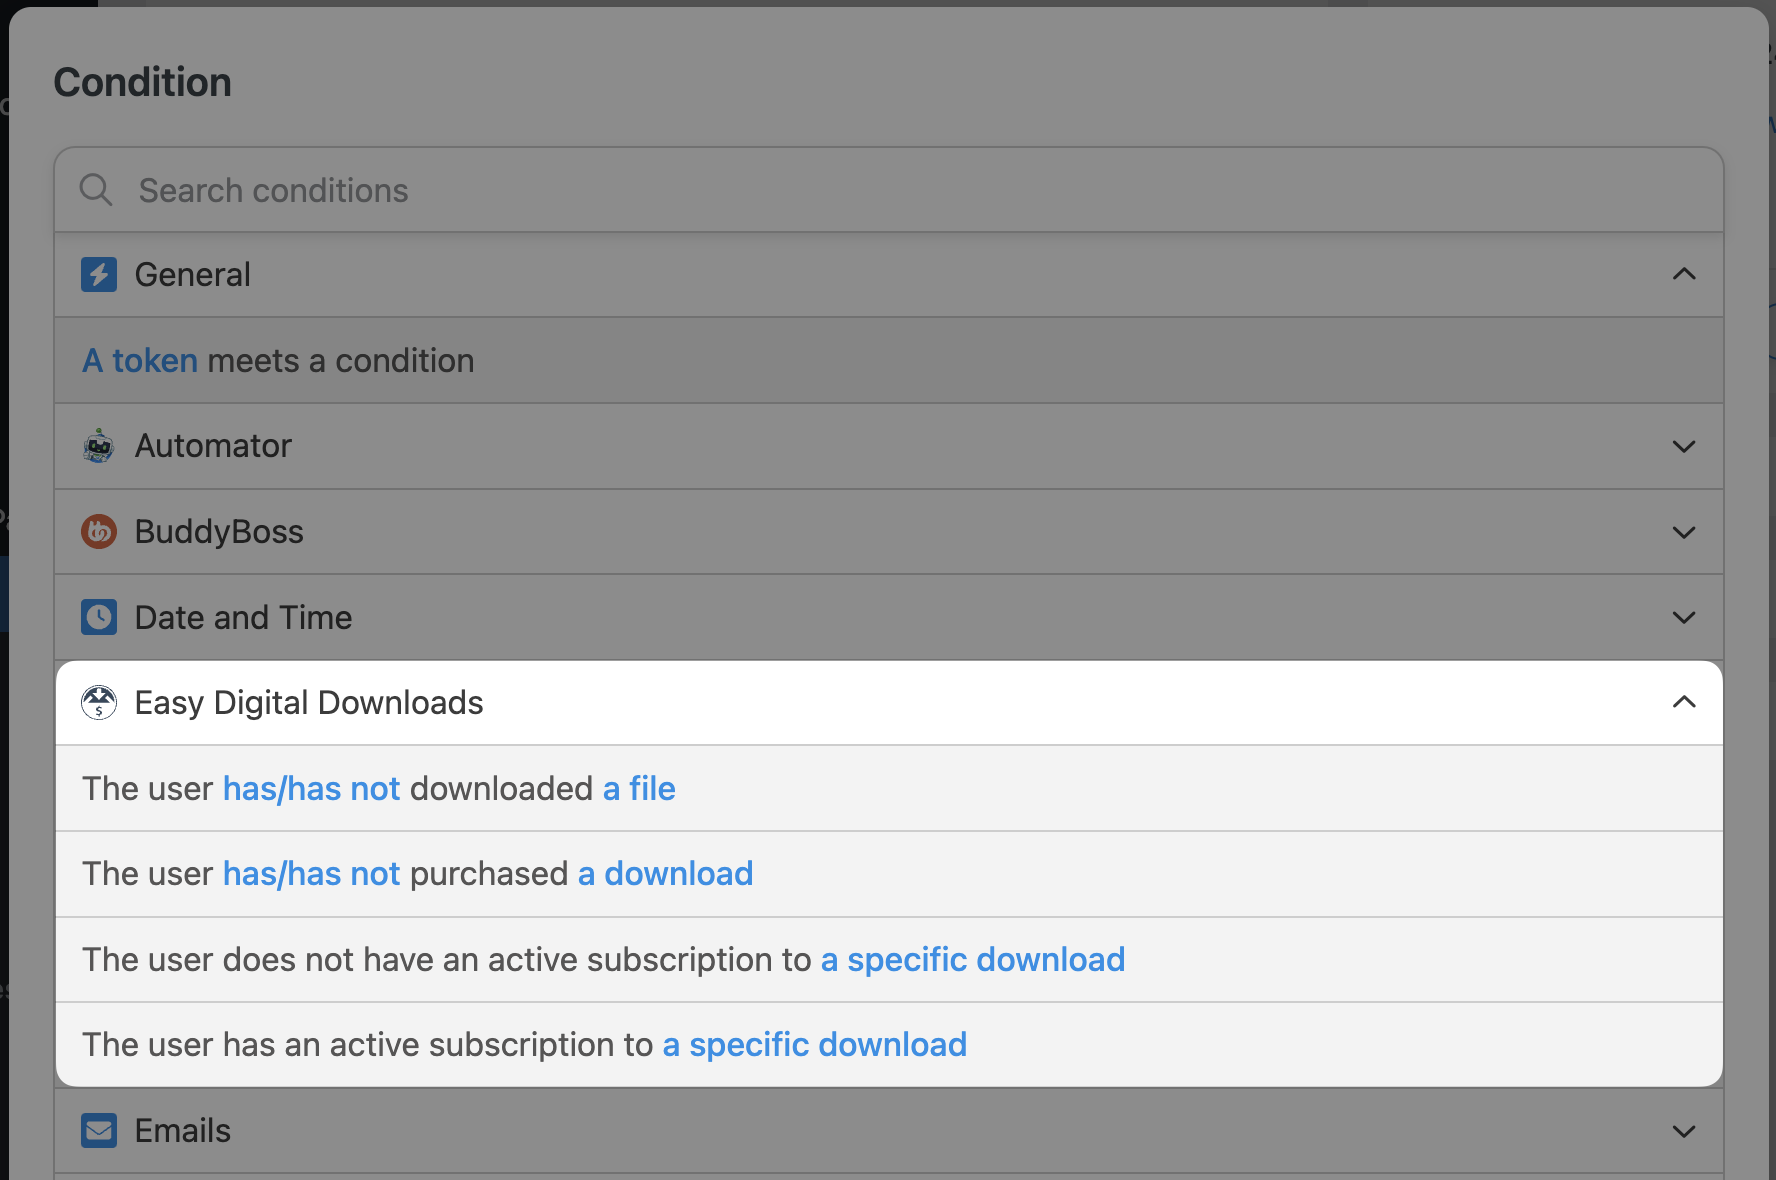The width and height of the screenshot is (1776, 1180).
Task: Choose 'has/has not downloaded a file' condition
Action: [379, 789]
